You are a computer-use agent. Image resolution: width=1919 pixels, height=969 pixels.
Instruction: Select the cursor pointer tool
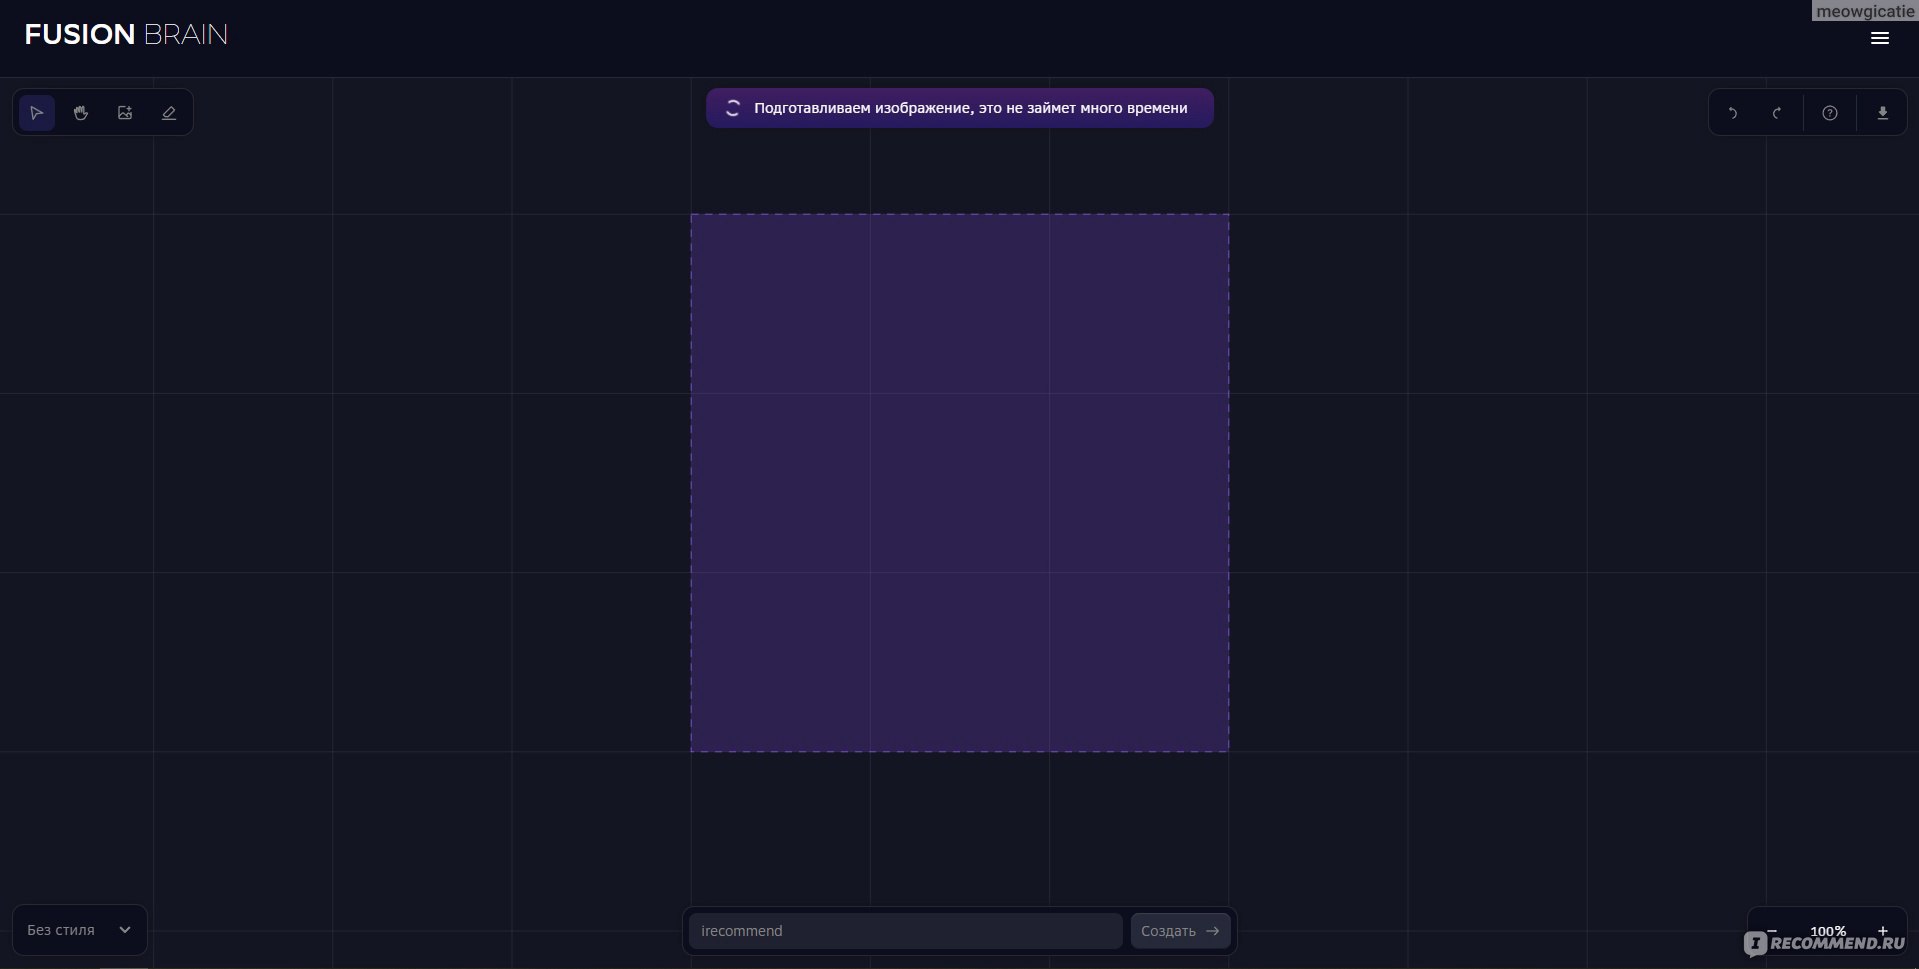pos(37,113)
